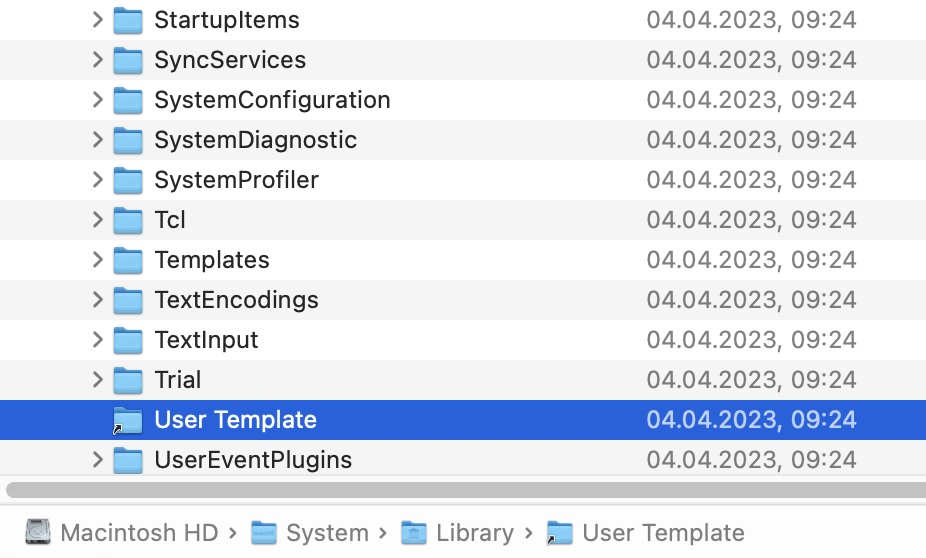Go to Library in the path bar
The height and width of the screenshot is (558, 926).
(x=475, y=533)
